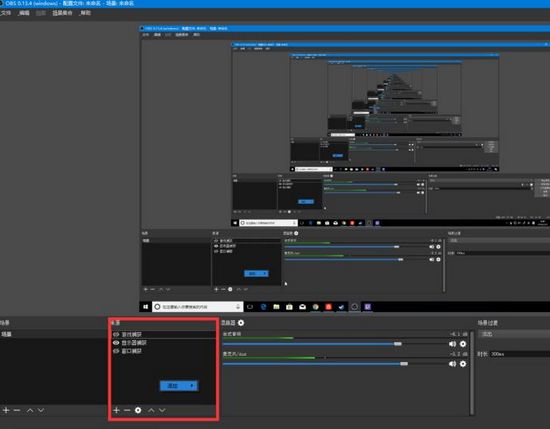Remove the selected scene with minus icon

coord(17,410)
